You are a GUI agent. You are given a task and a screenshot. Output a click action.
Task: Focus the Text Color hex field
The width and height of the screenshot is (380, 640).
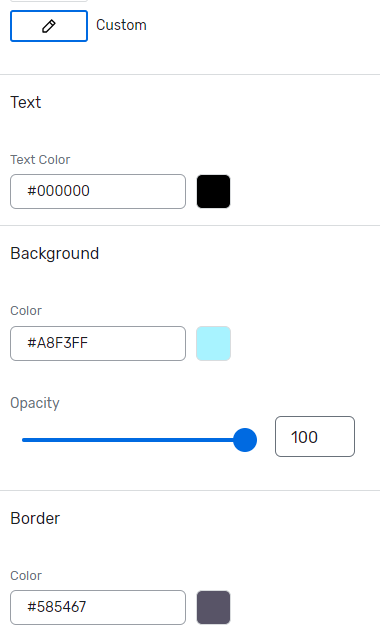point(98,191)
